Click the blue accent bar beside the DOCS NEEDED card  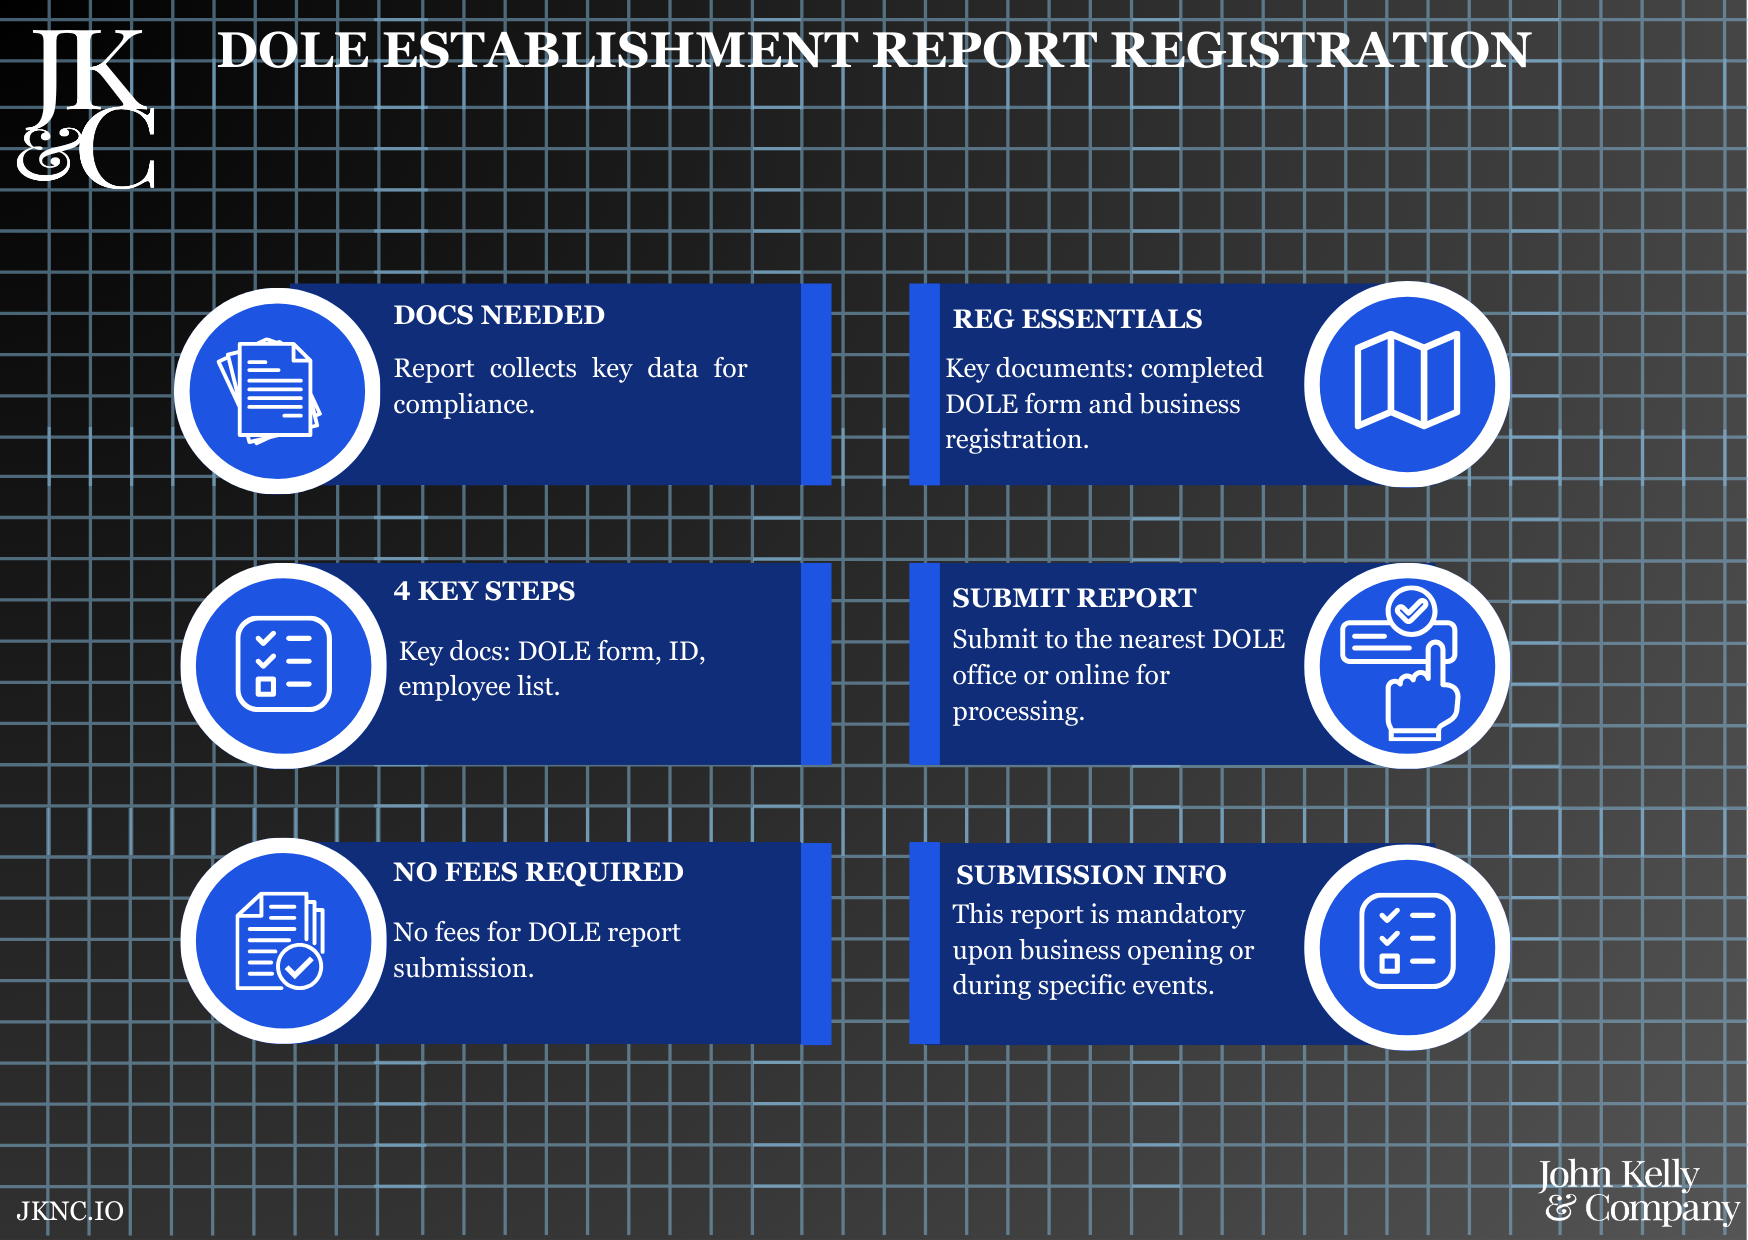(x=815, y=386)
